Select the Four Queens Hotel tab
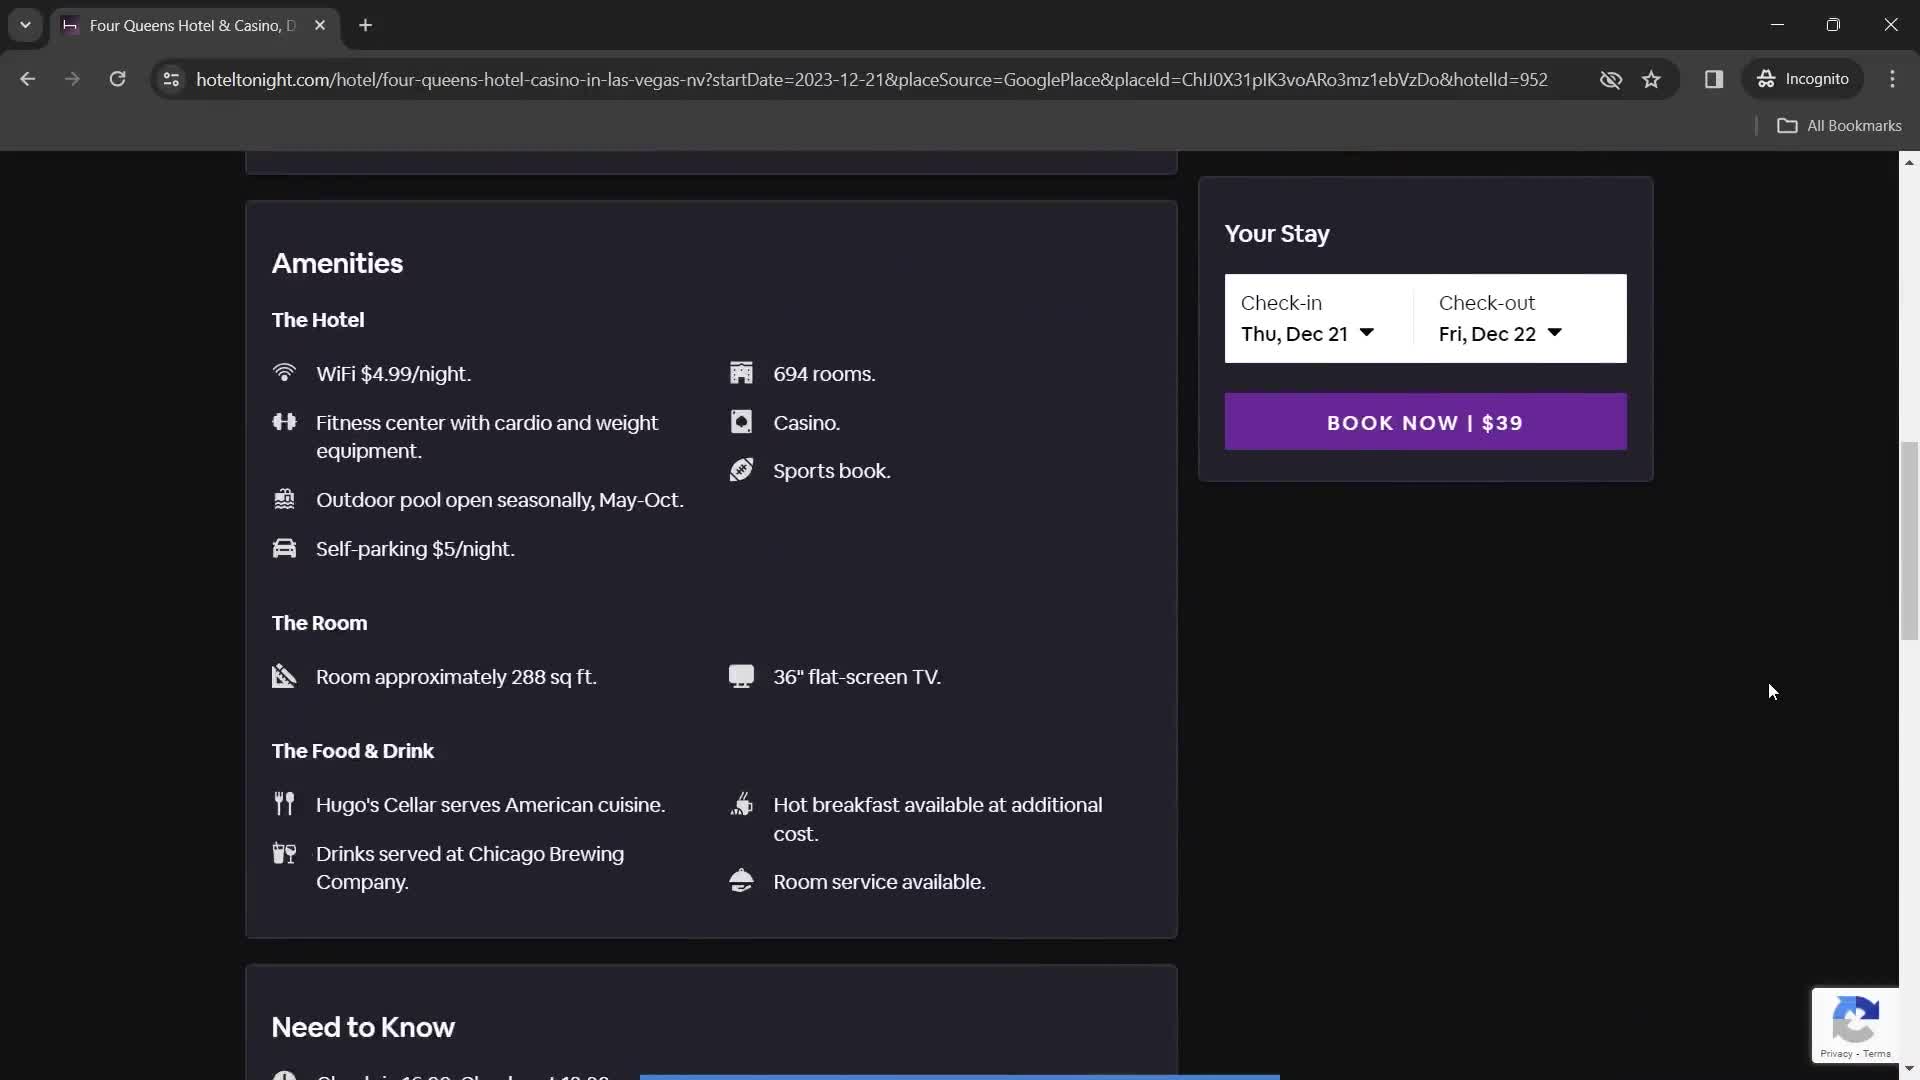This screenshot has width=1920, height=1080. [193, 25]
